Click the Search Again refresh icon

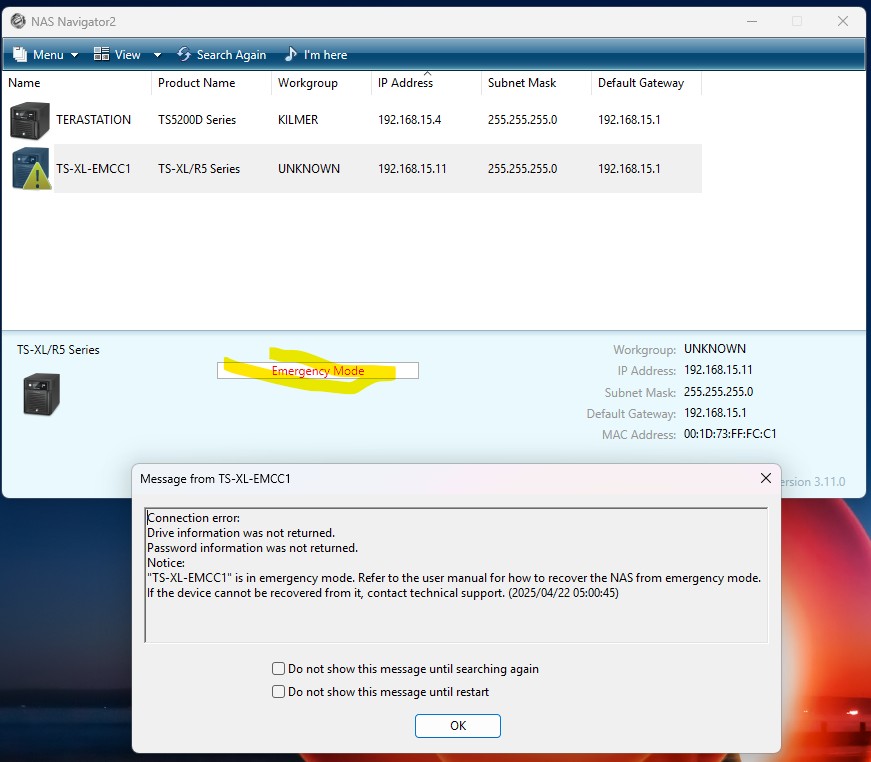pyautogui.click(x=184, y=54)
